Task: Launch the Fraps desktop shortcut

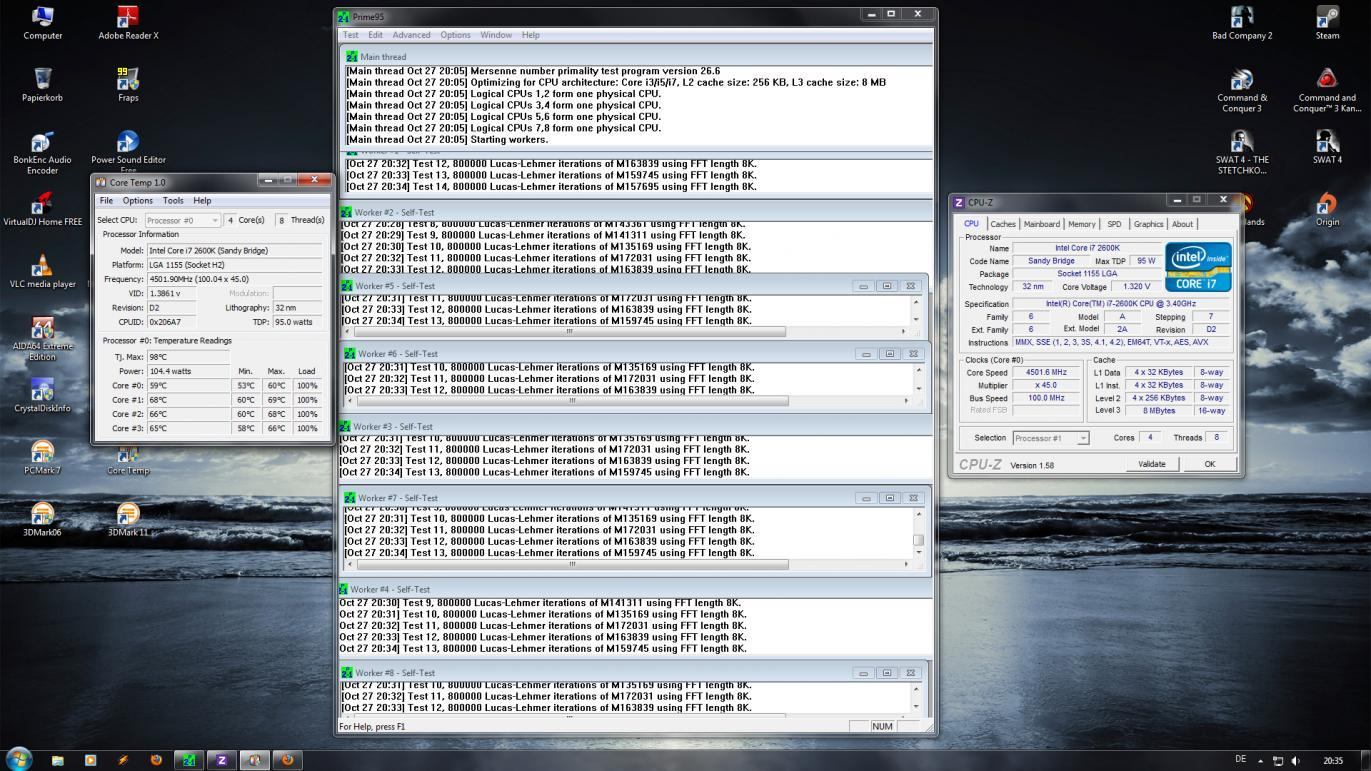Action: pyautogui.click(x=128, y=84)
